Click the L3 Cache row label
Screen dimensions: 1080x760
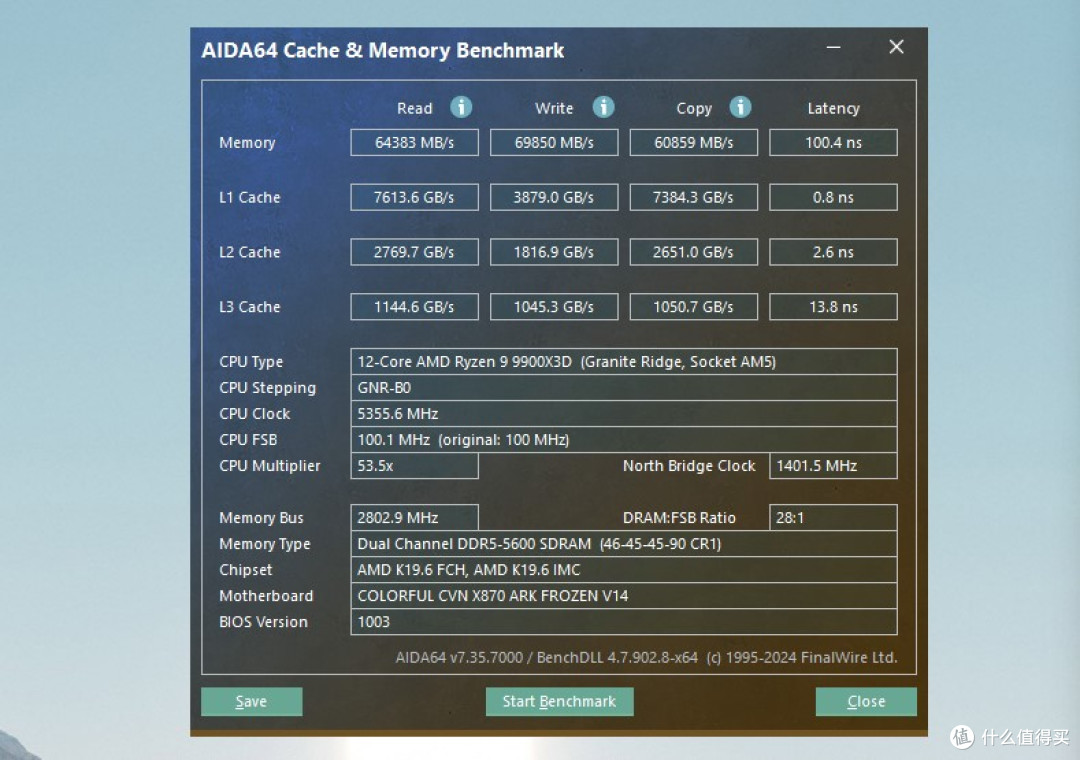tap(249, 307)
